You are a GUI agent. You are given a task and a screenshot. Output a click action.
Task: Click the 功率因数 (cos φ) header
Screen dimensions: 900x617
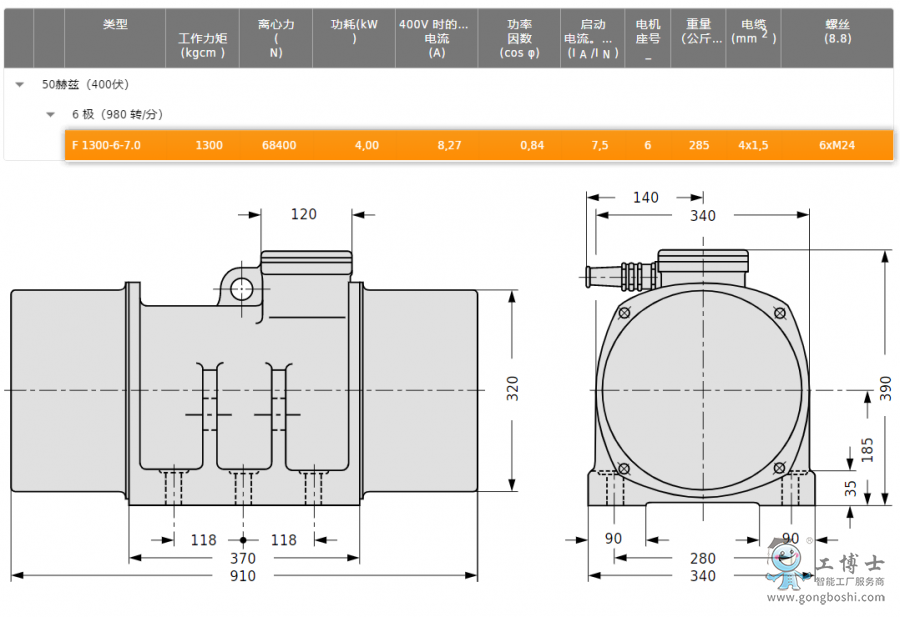519,38
